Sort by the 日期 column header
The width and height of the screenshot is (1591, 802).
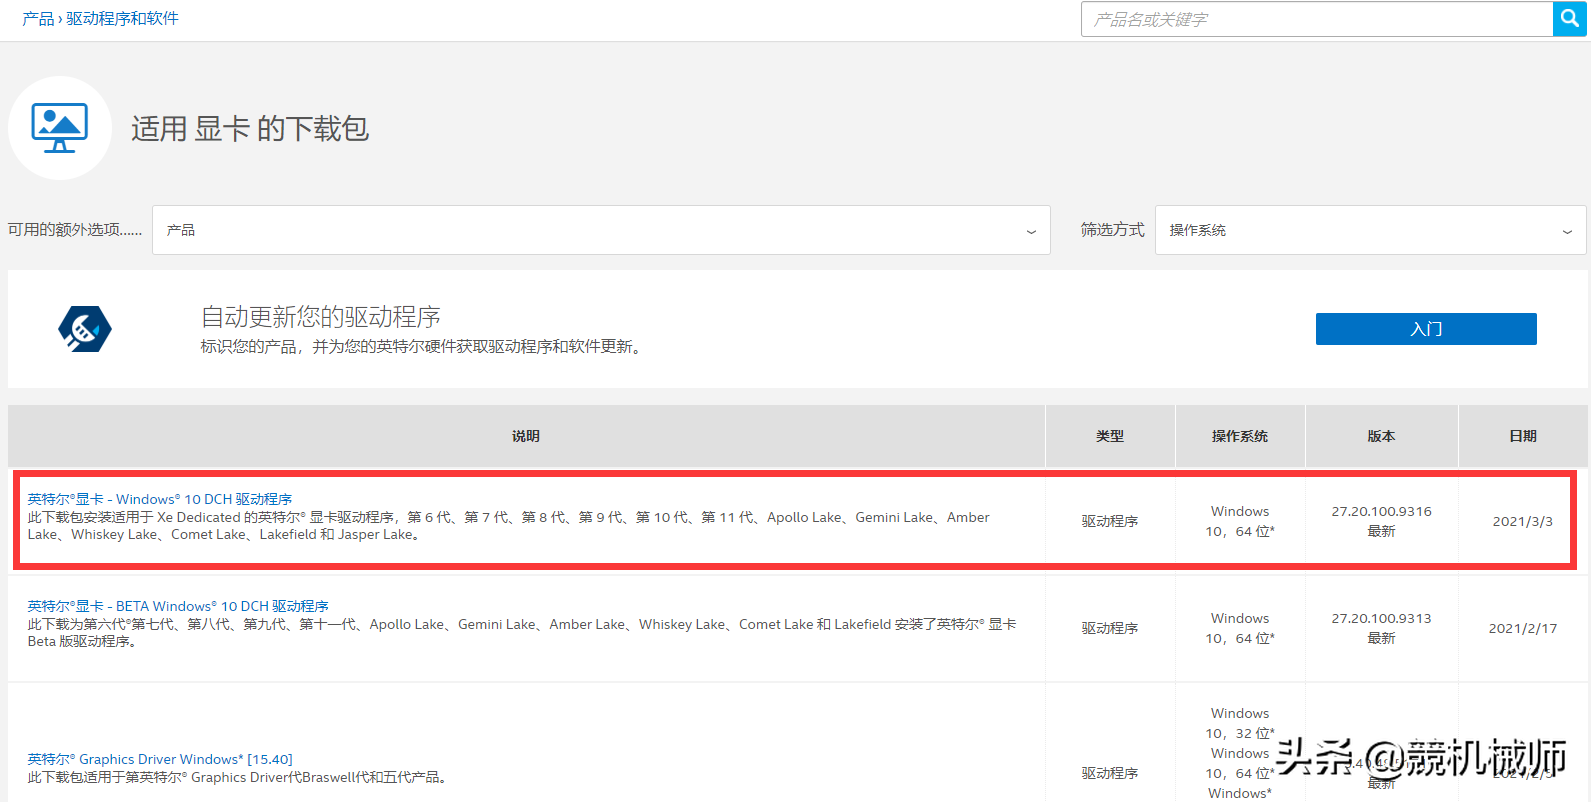click(x=1523, y=436)
